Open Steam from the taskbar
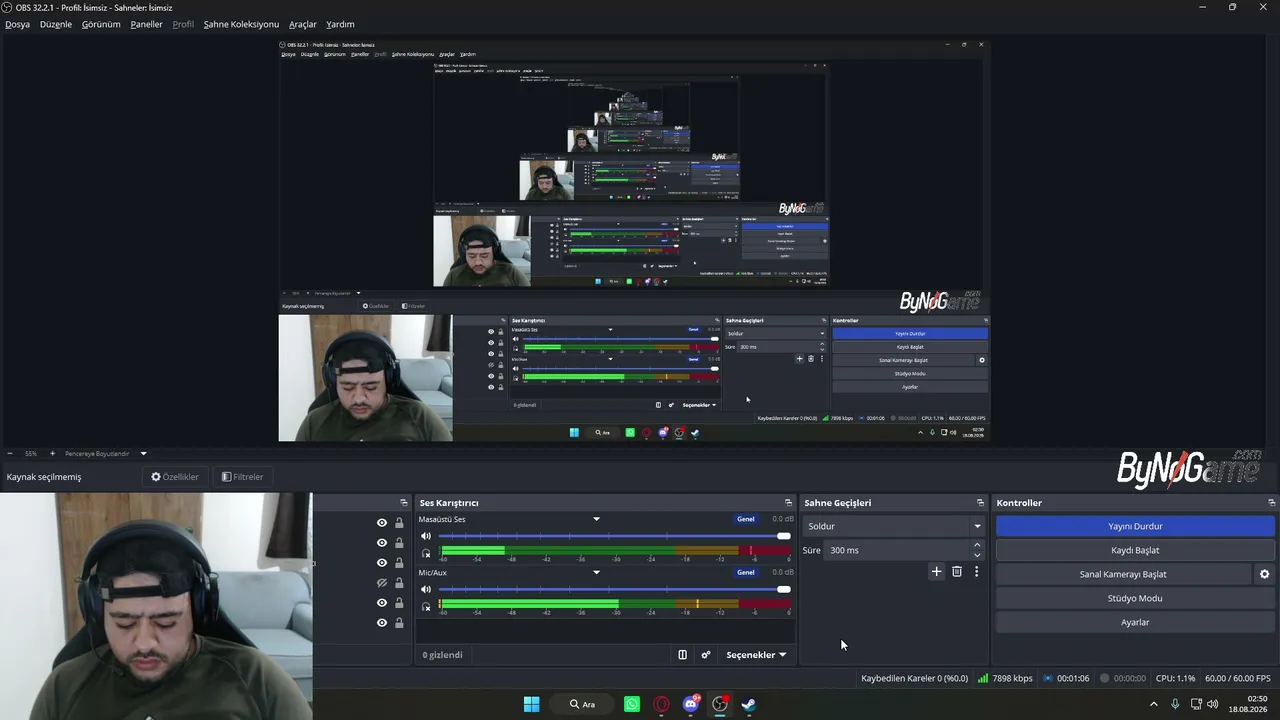 tap(748, 704)
